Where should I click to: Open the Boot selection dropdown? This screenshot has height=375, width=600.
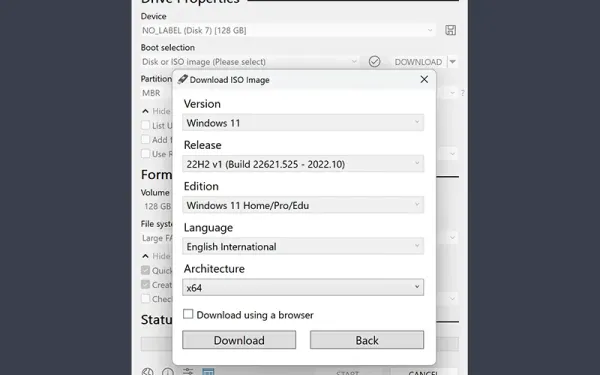click(x=250, y=62)
